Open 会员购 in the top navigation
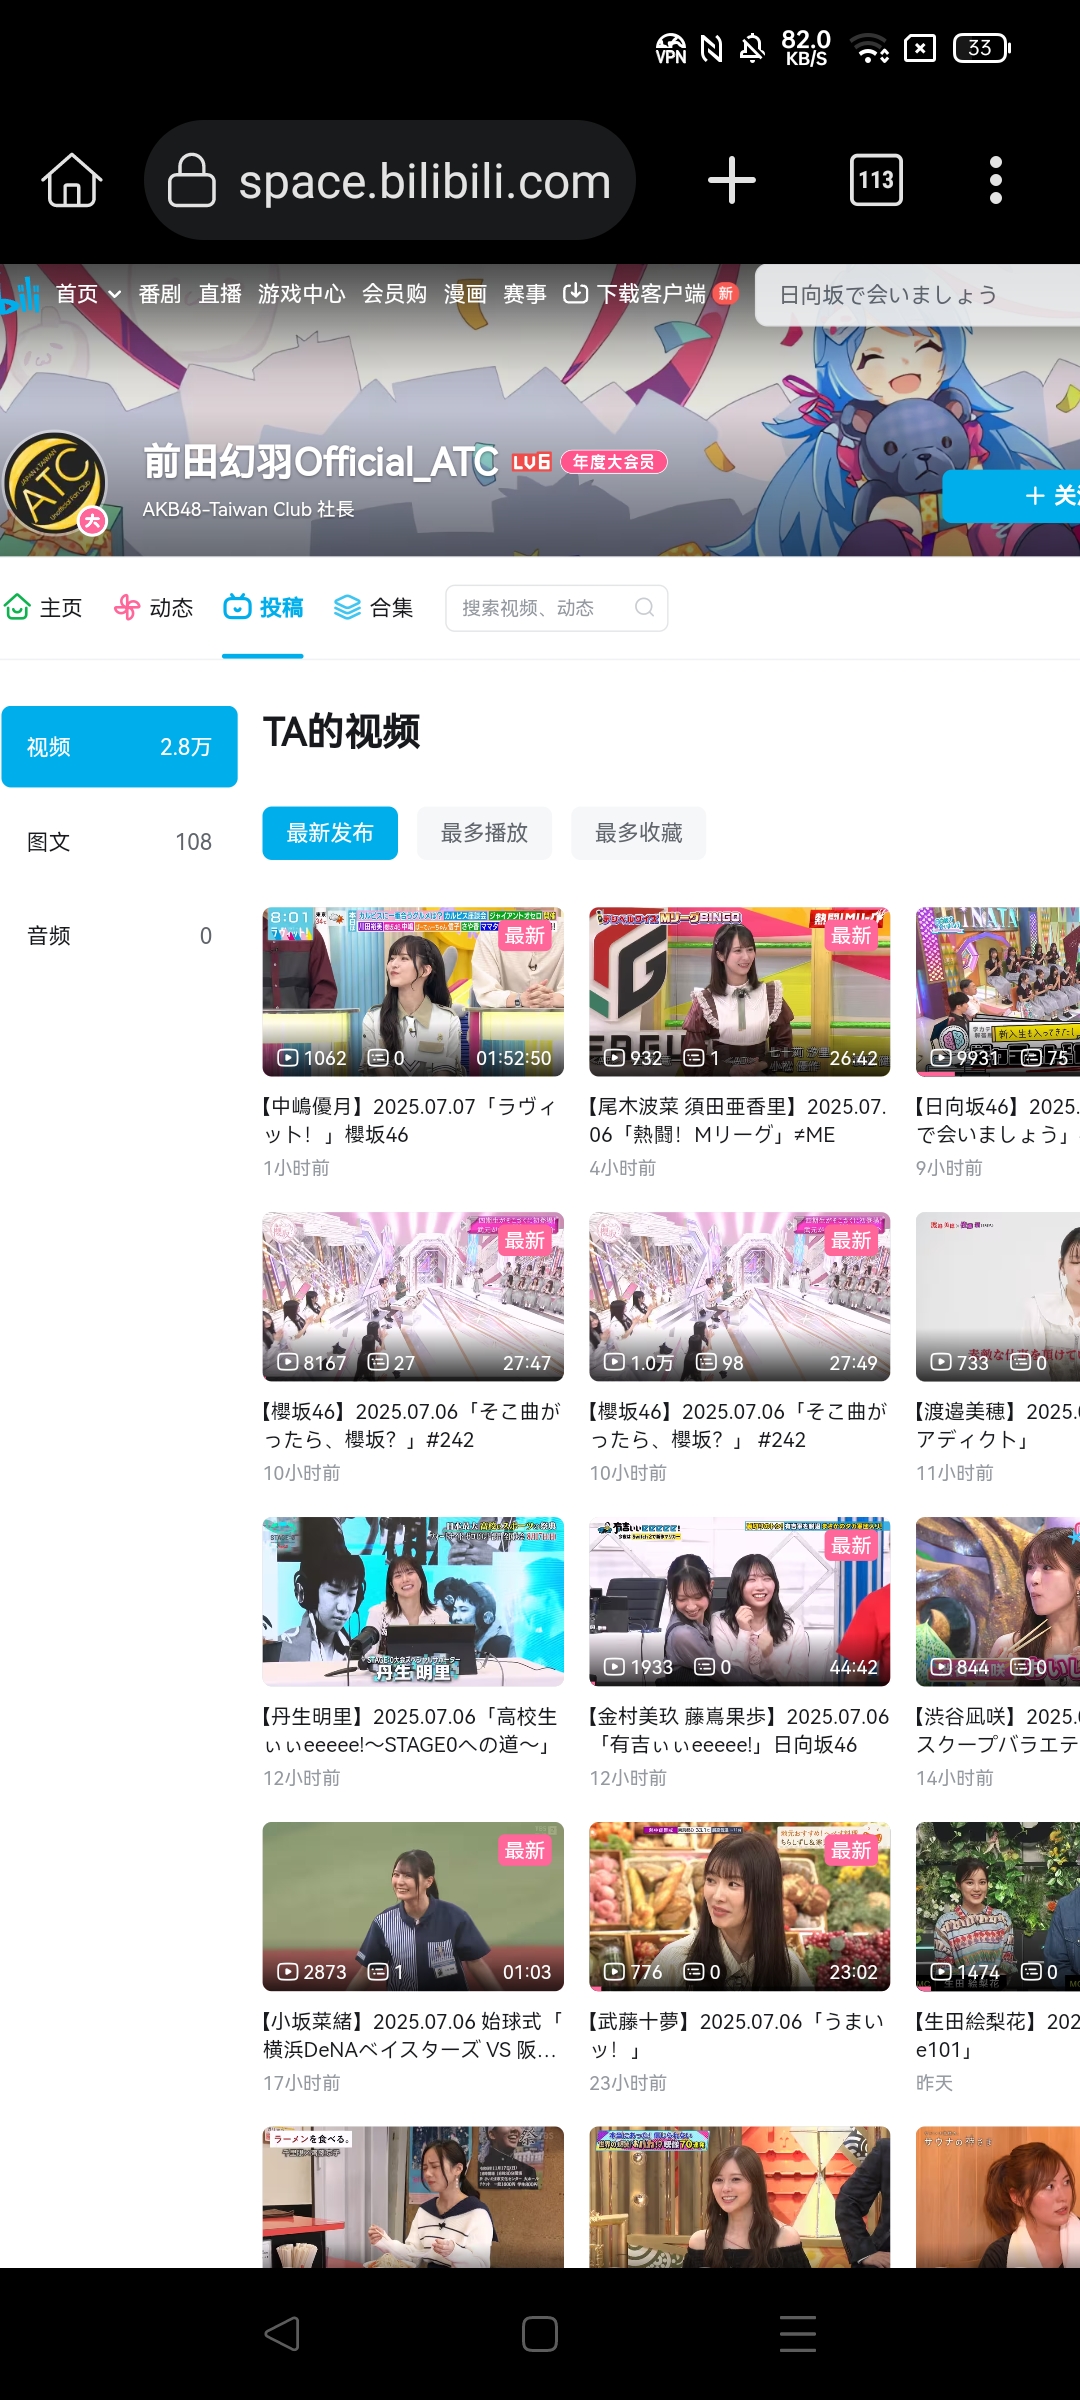 [x=394, y=294]
